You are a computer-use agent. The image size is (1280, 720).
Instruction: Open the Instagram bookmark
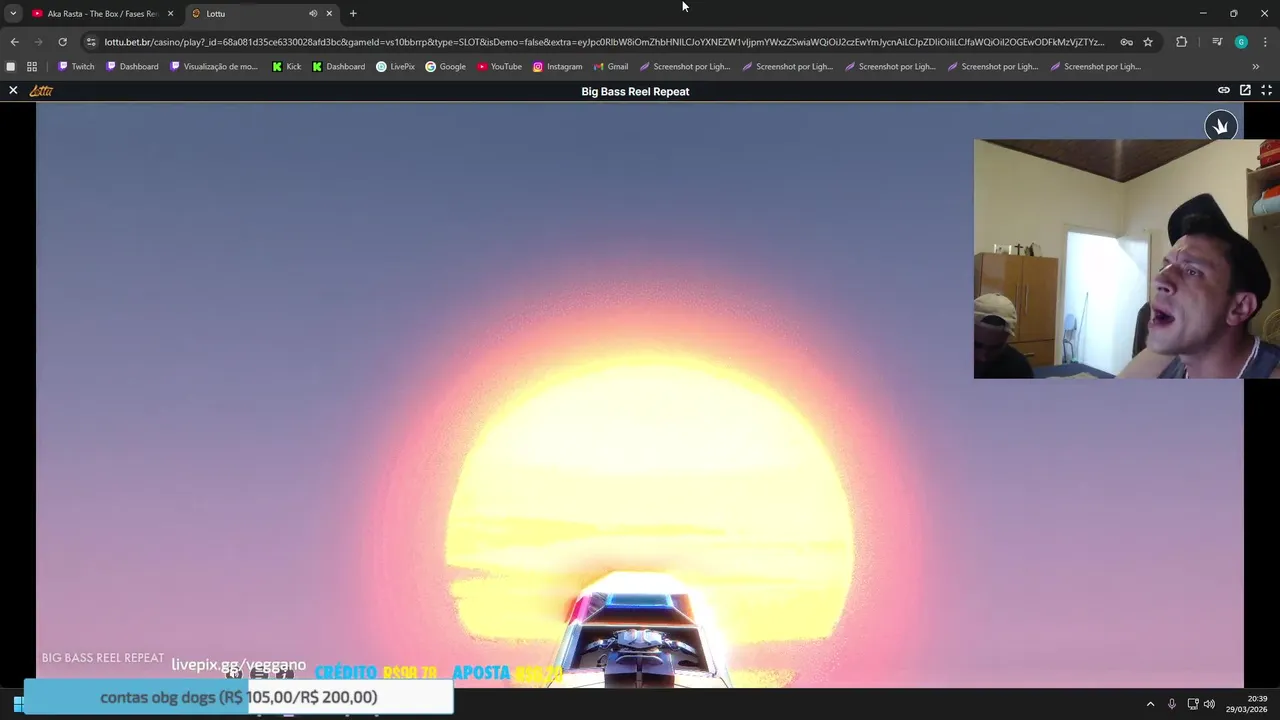[557, 66]
